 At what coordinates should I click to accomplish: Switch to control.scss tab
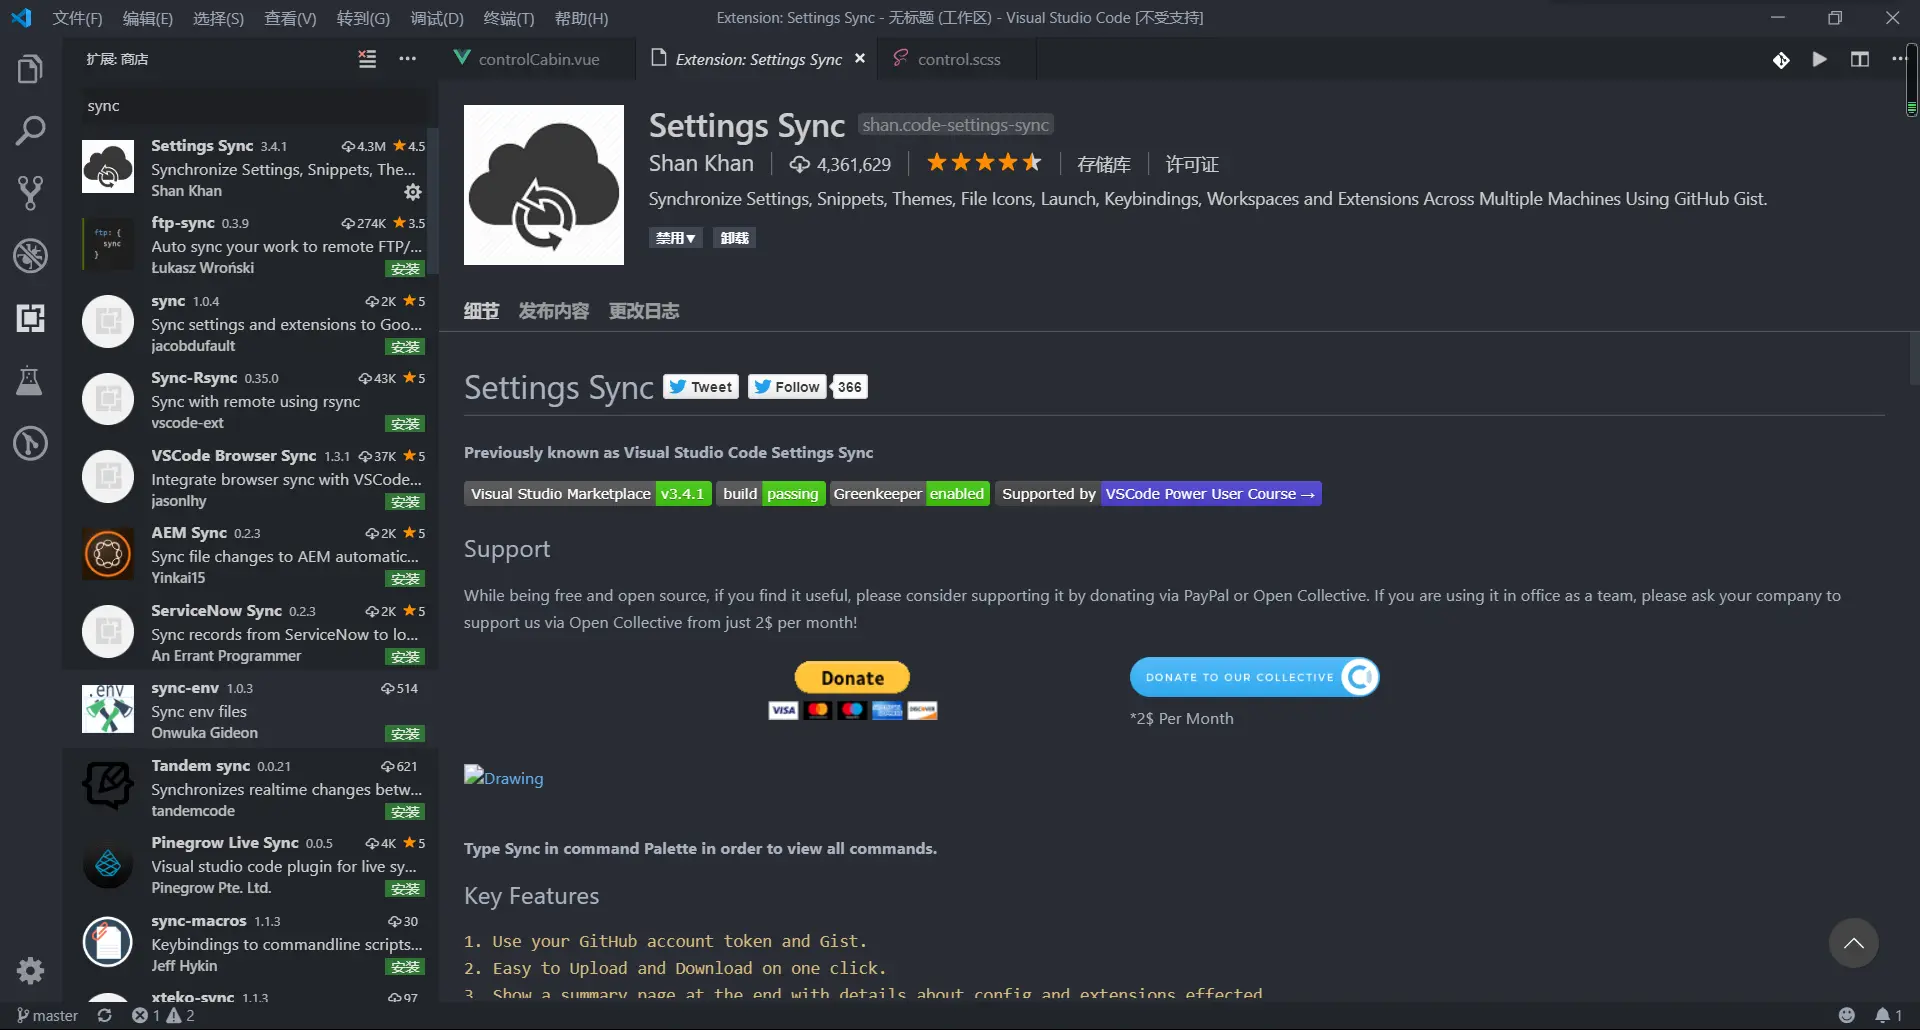point(958,59)
